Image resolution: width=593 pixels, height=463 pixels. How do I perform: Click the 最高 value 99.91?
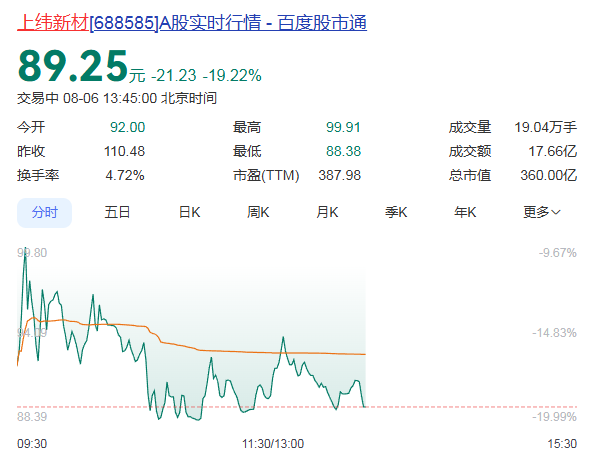coord(343,127)
